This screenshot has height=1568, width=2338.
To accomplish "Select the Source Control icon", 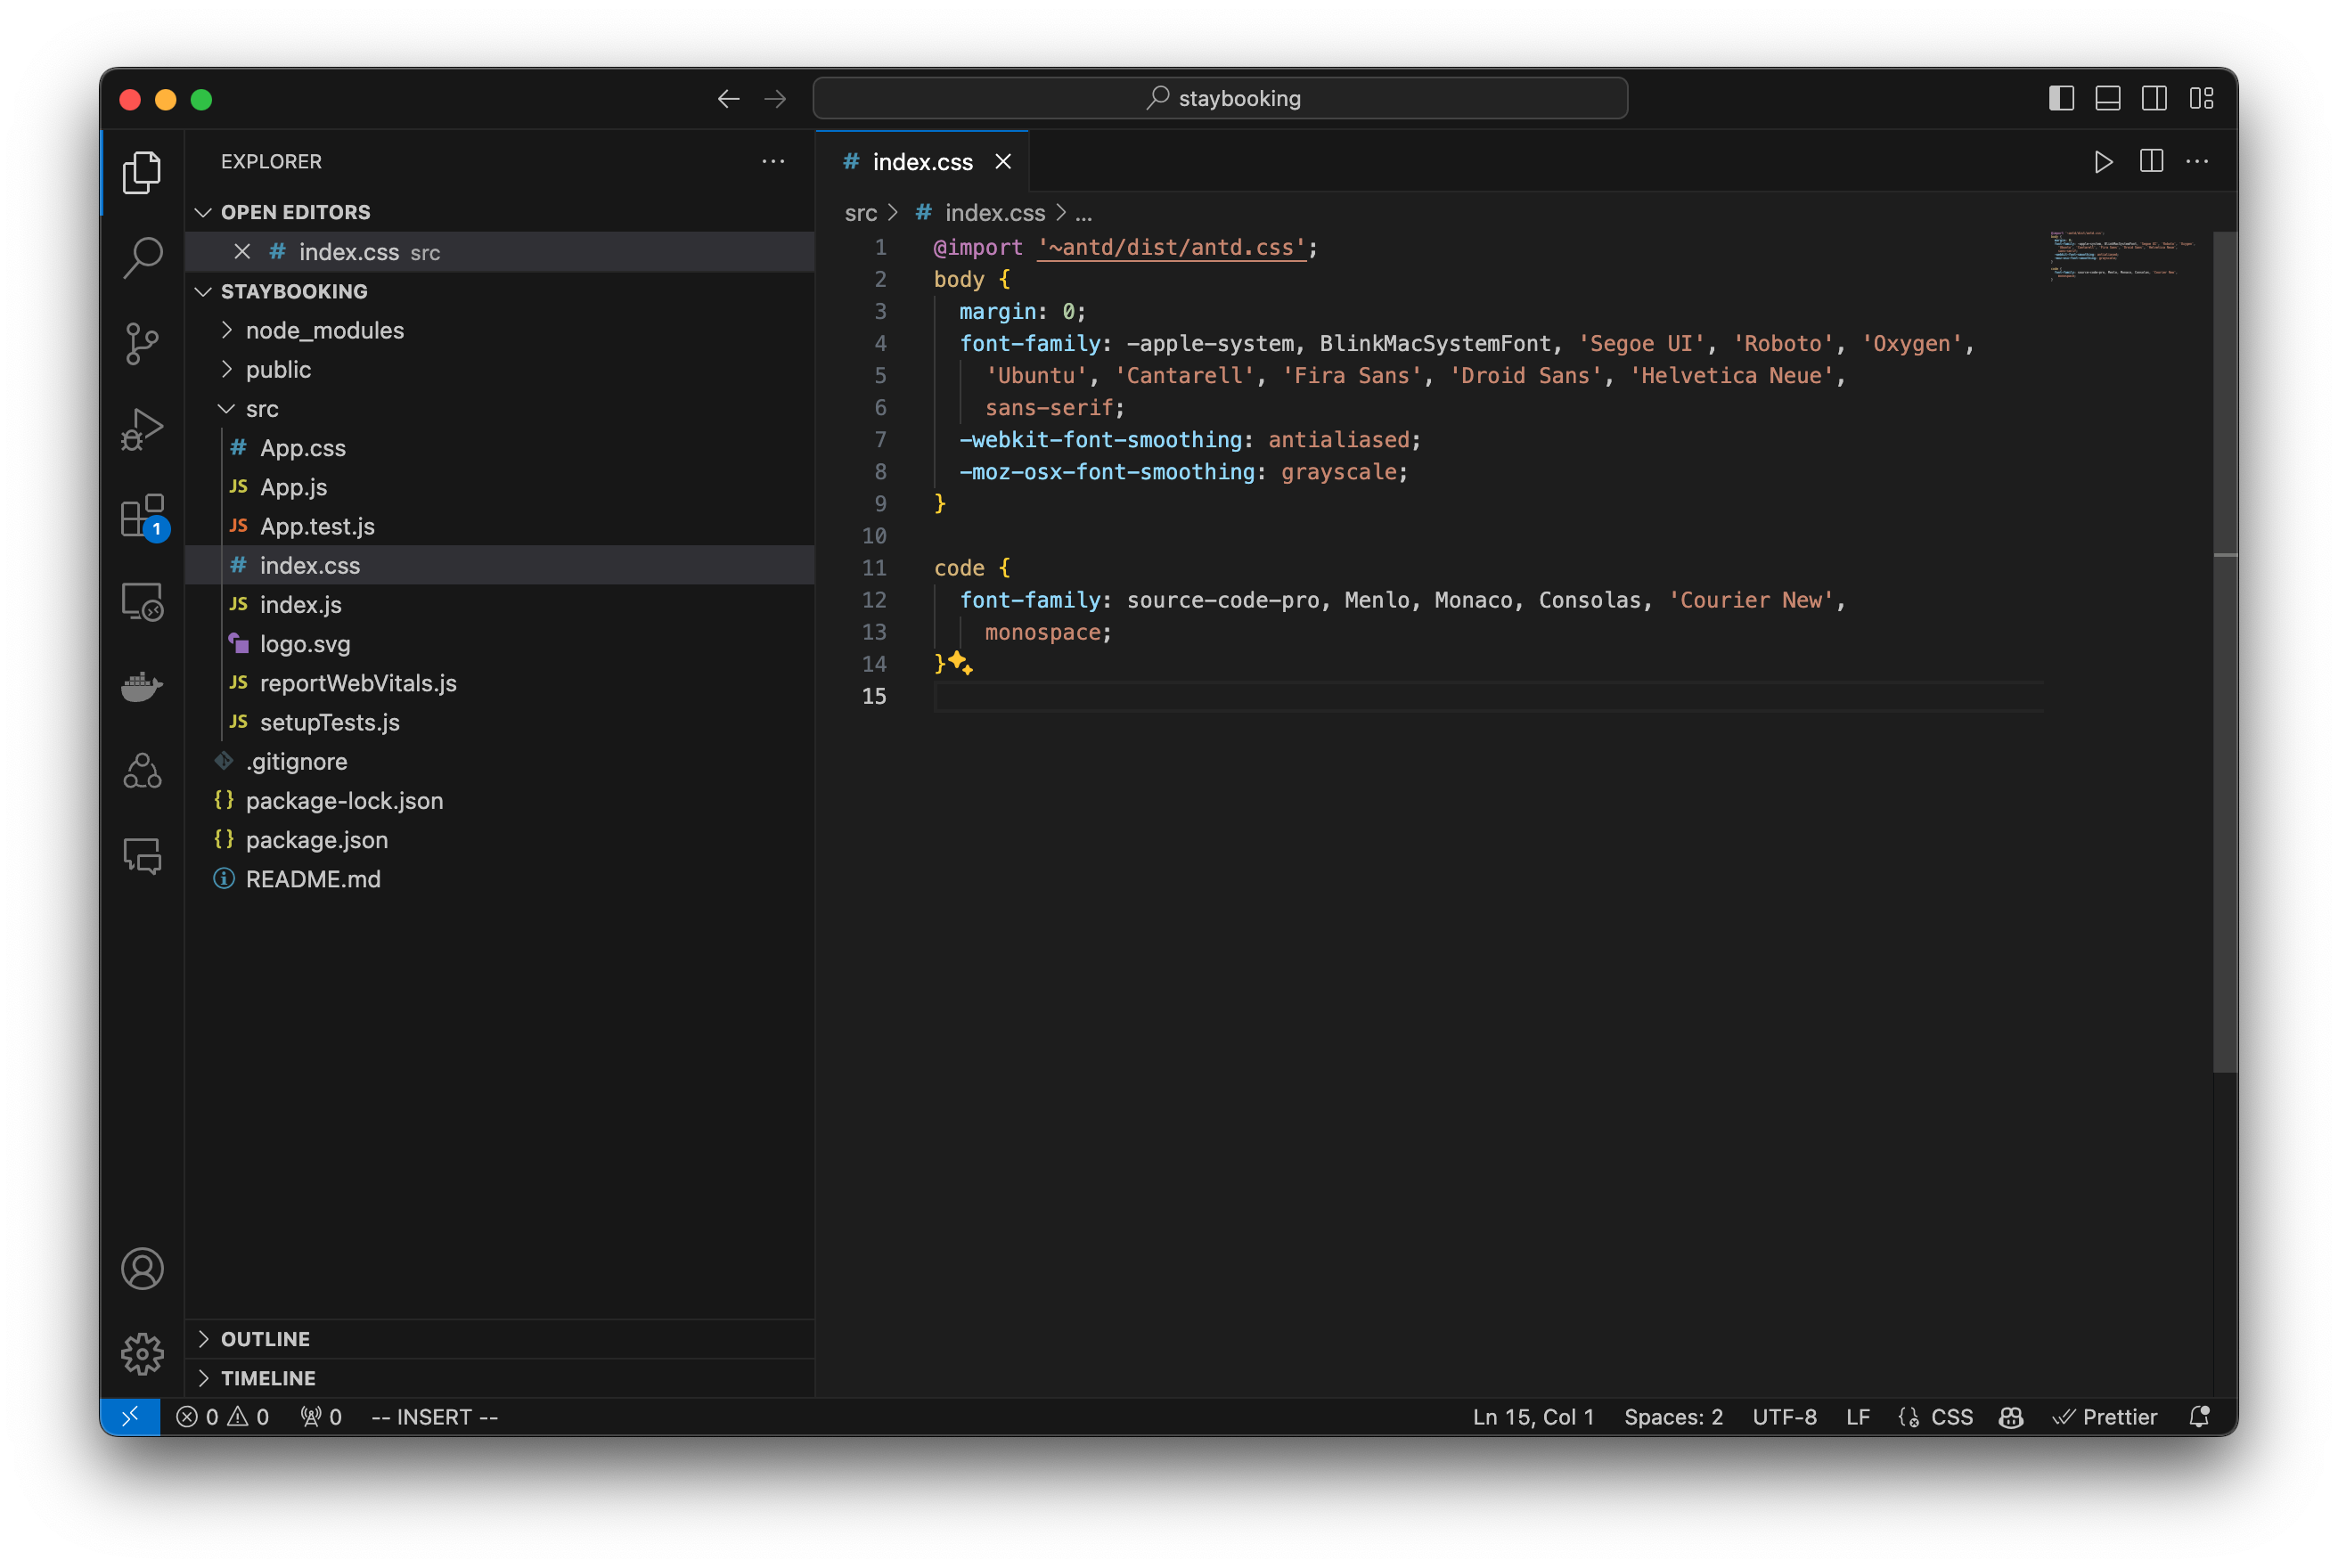I will tap(142, 343).
